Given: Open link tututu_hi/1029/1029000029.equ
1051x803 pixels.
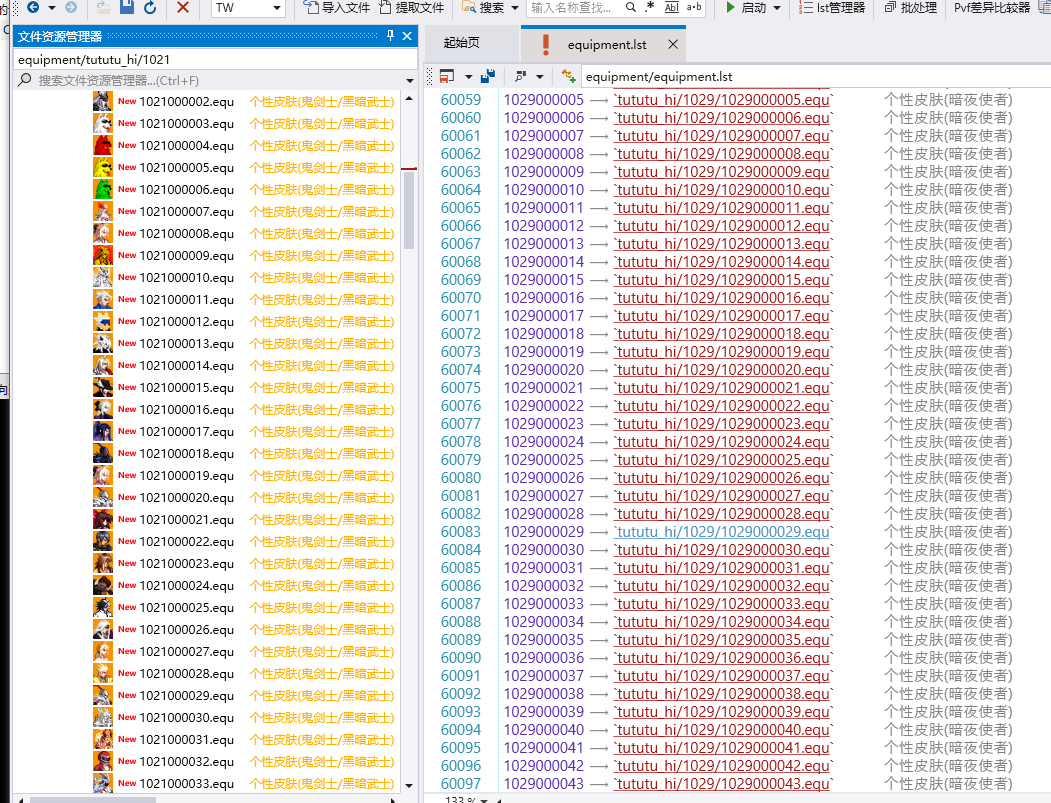Looking at the screenshot, I should tap(722, 532).
